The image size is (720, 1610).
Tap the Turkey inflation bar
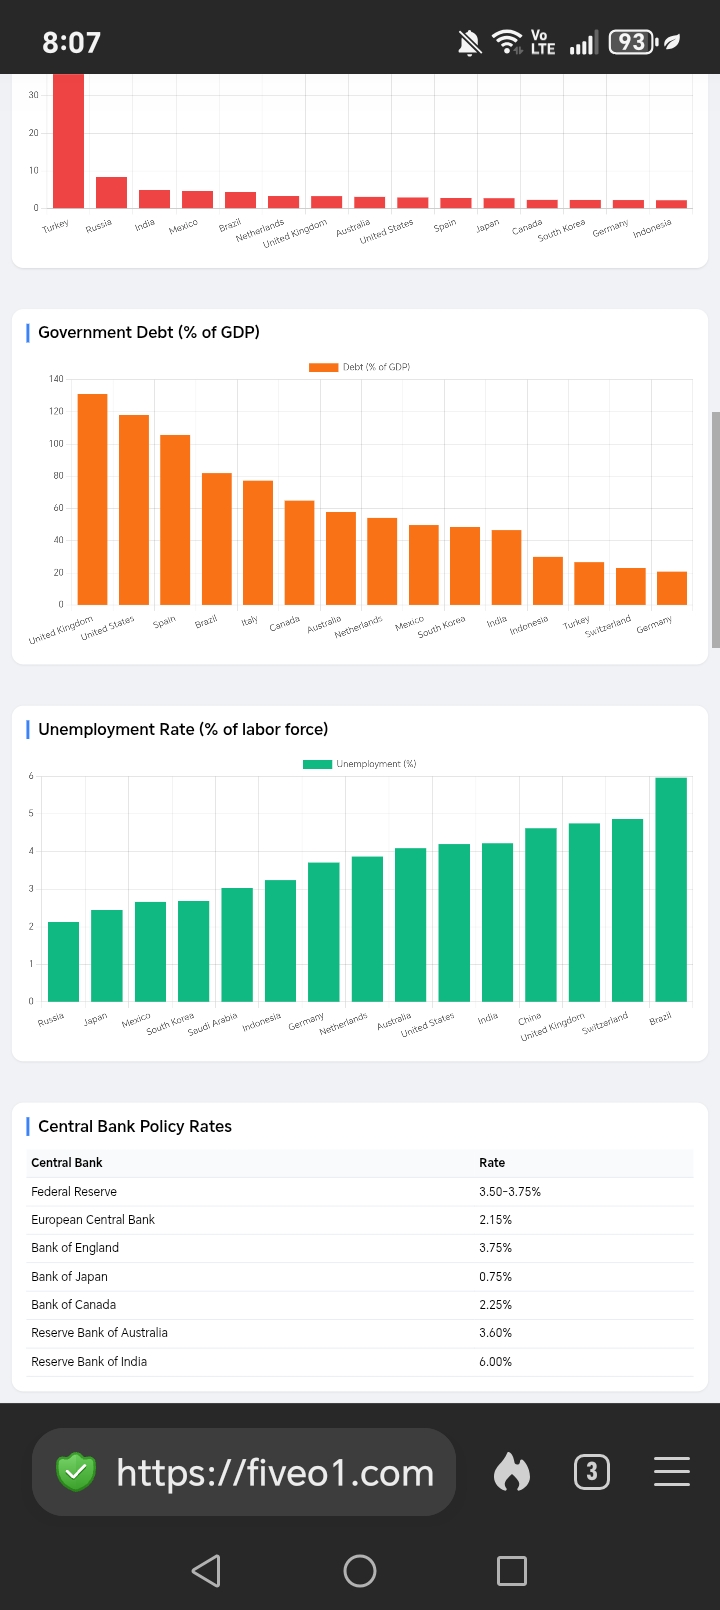point(68,141)
